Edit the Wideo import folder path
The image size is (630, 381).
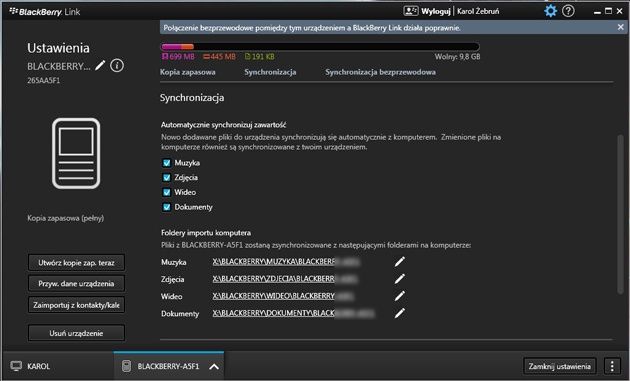click(399, 296)
